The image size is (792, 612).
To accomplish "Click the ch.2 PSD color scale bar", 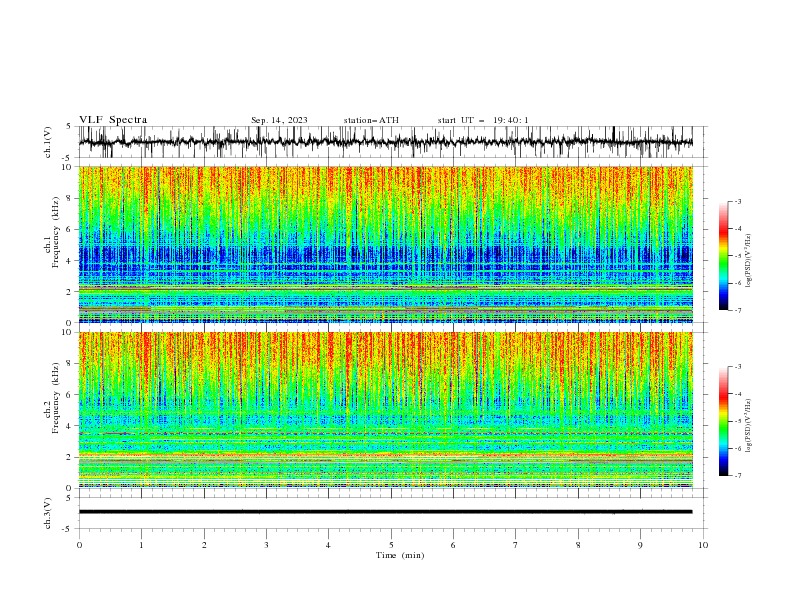I will (724, 421).
